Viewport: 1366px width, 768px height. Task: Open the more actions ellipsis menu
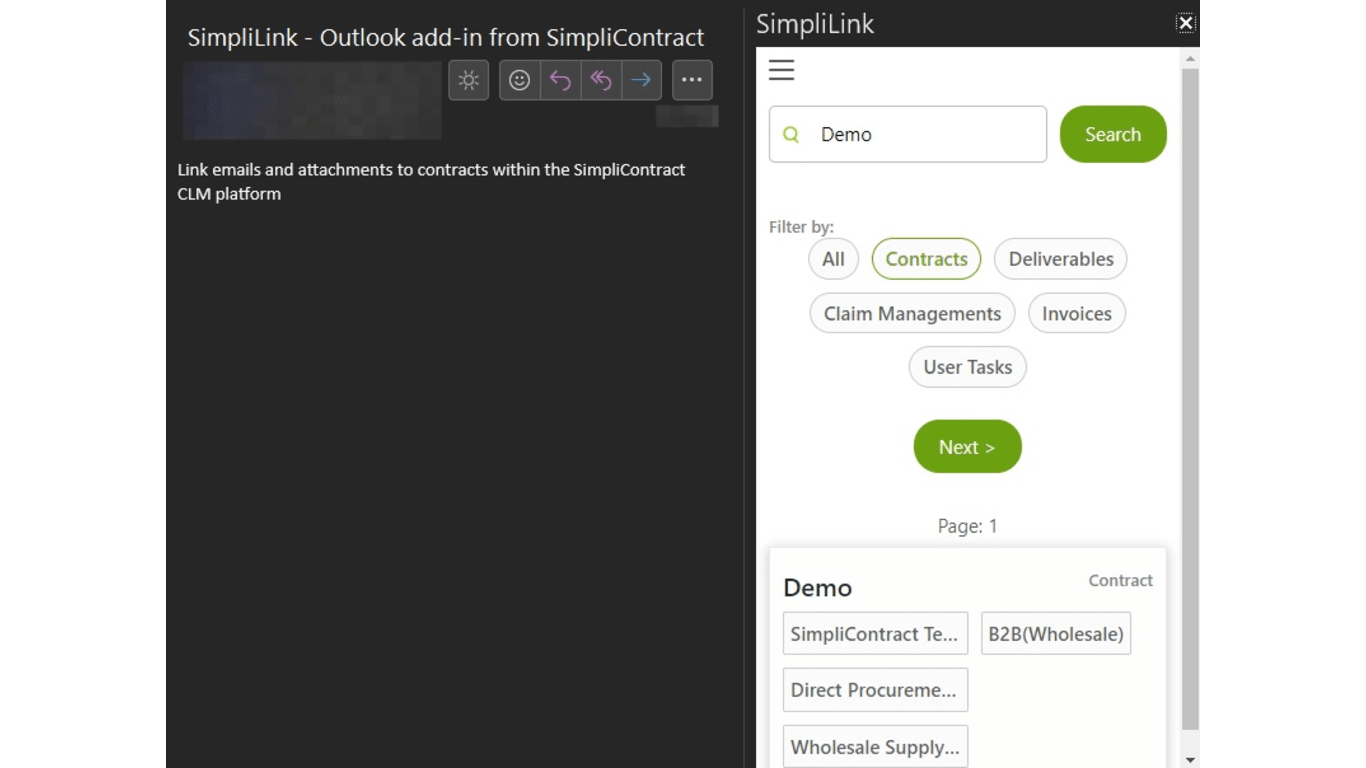(692, 81)
